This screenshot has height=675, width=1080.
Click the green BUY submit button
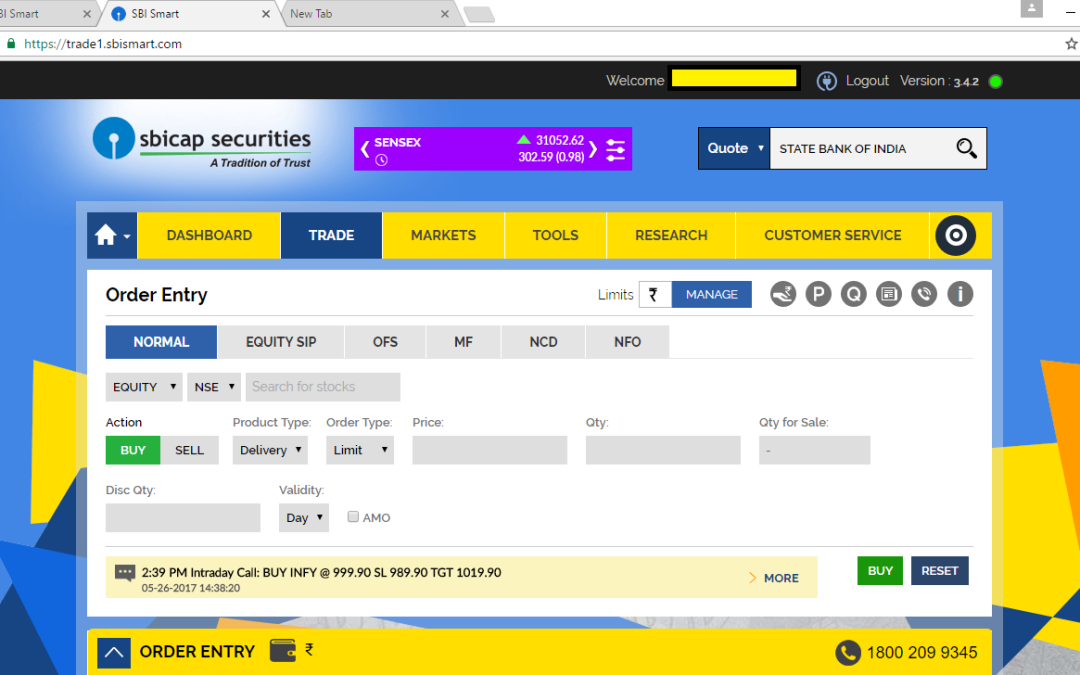880,571
